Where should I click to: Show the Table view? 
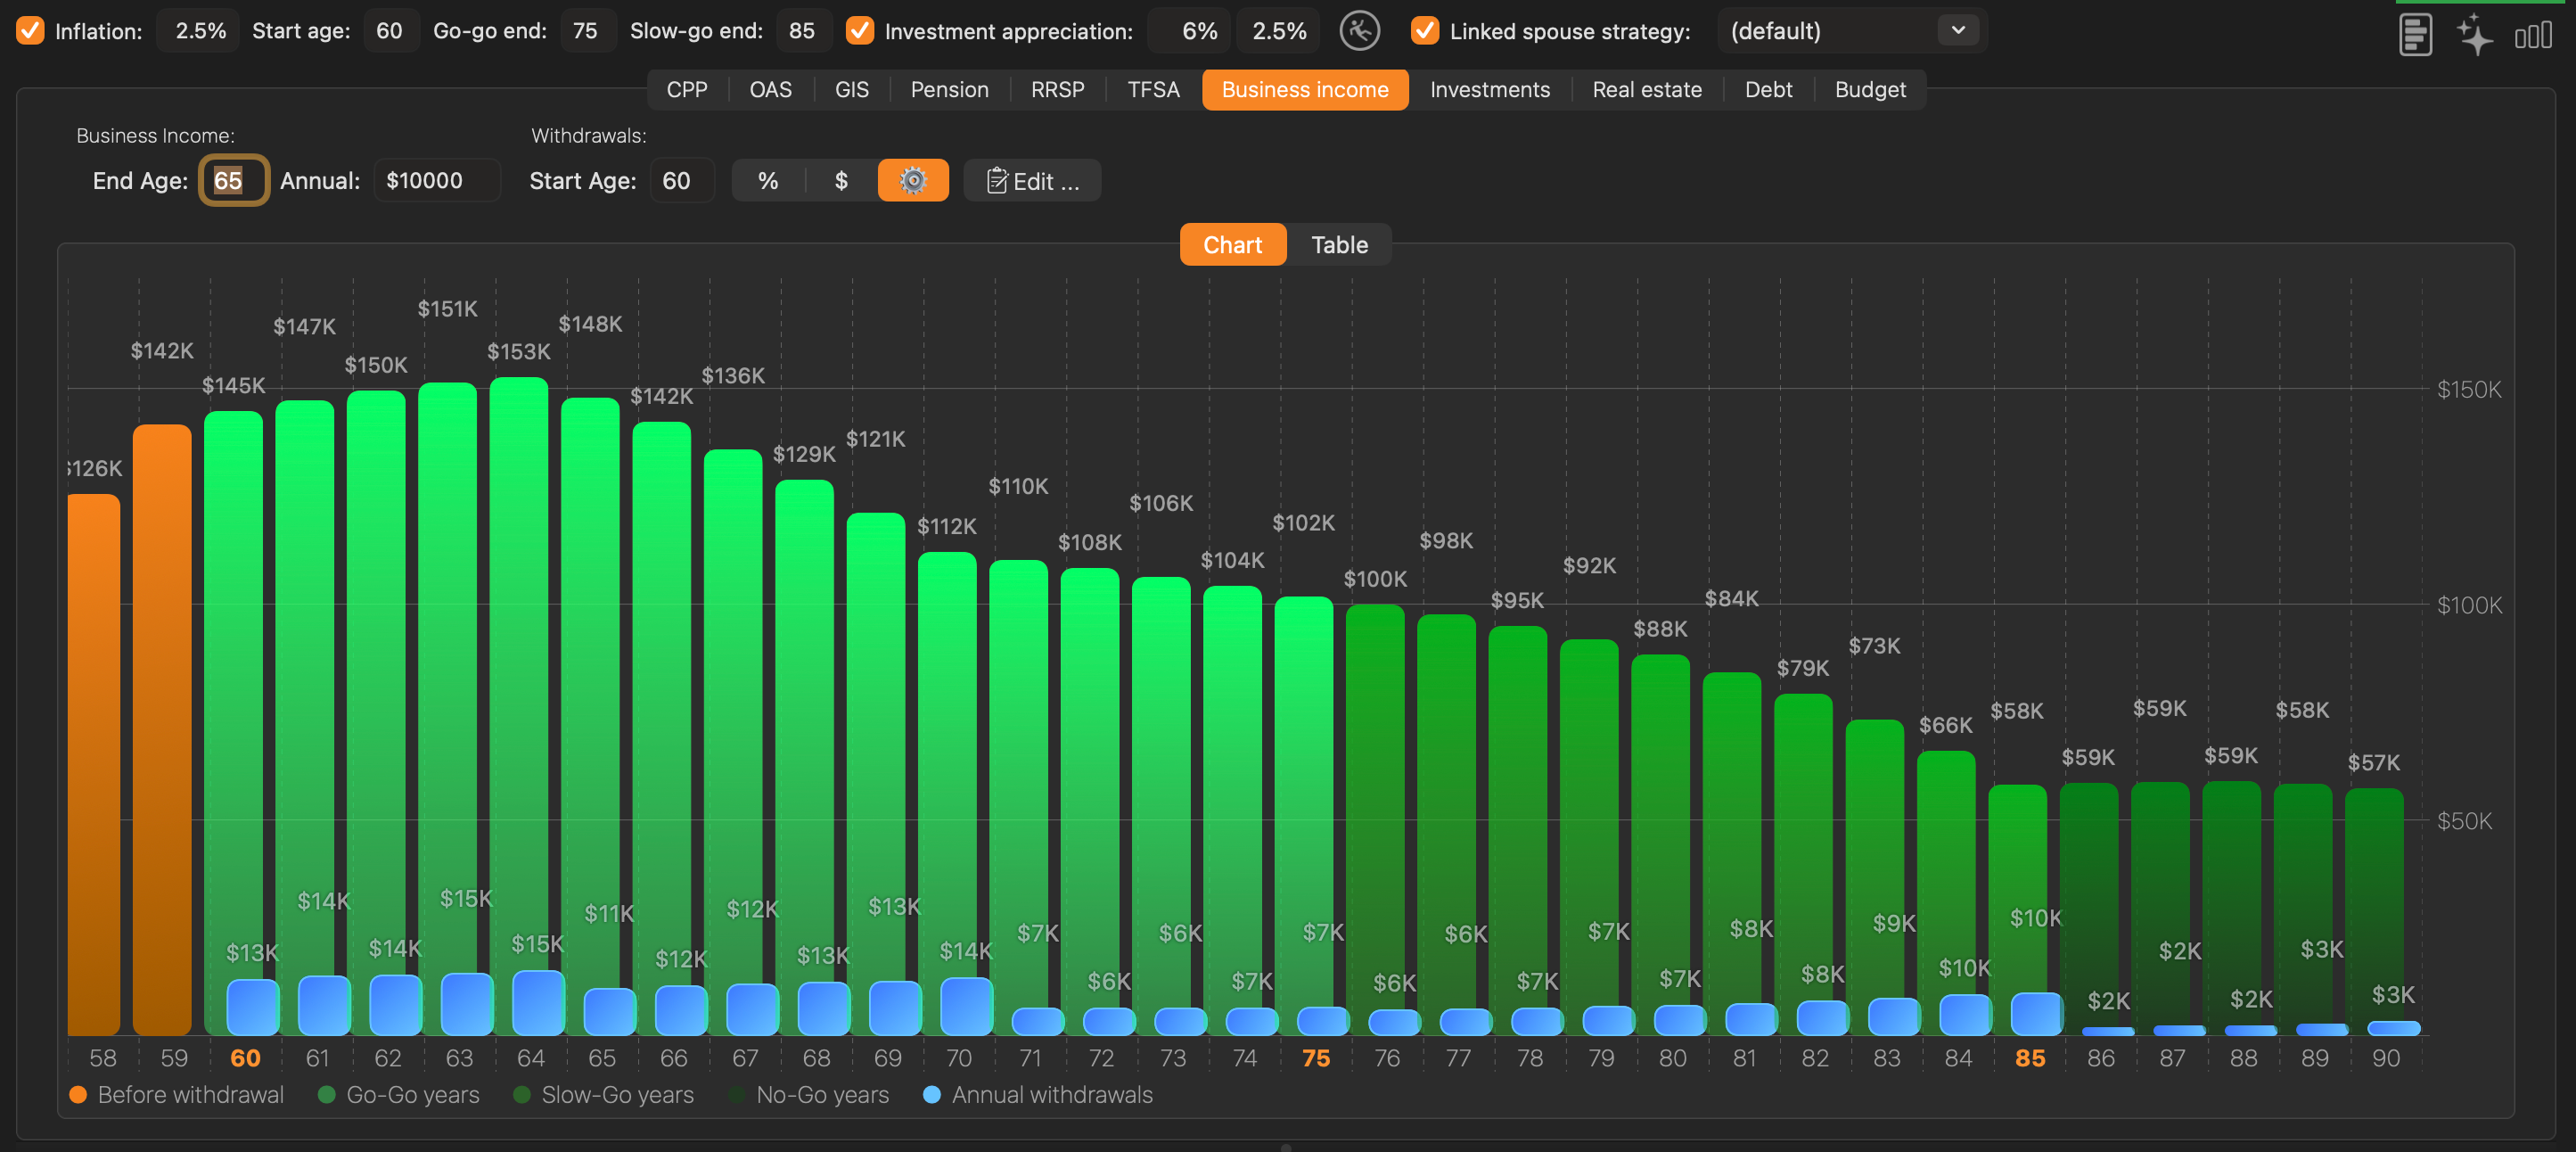1339,245
